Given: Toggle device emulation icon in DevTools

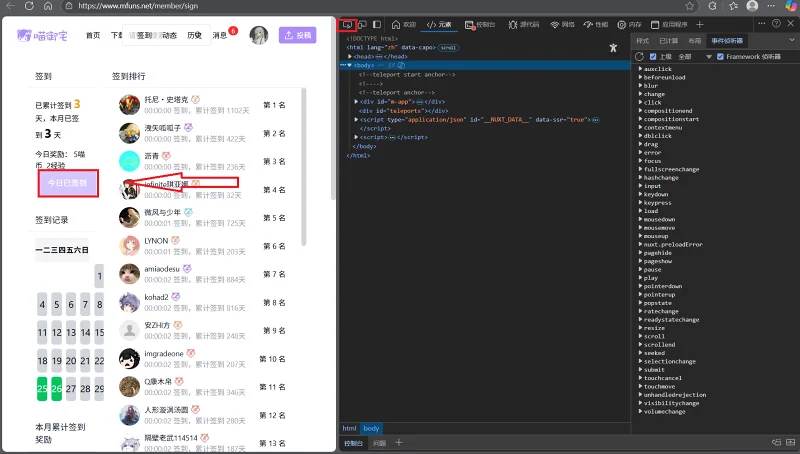Looking at the screenshot, I should (362, 24).
